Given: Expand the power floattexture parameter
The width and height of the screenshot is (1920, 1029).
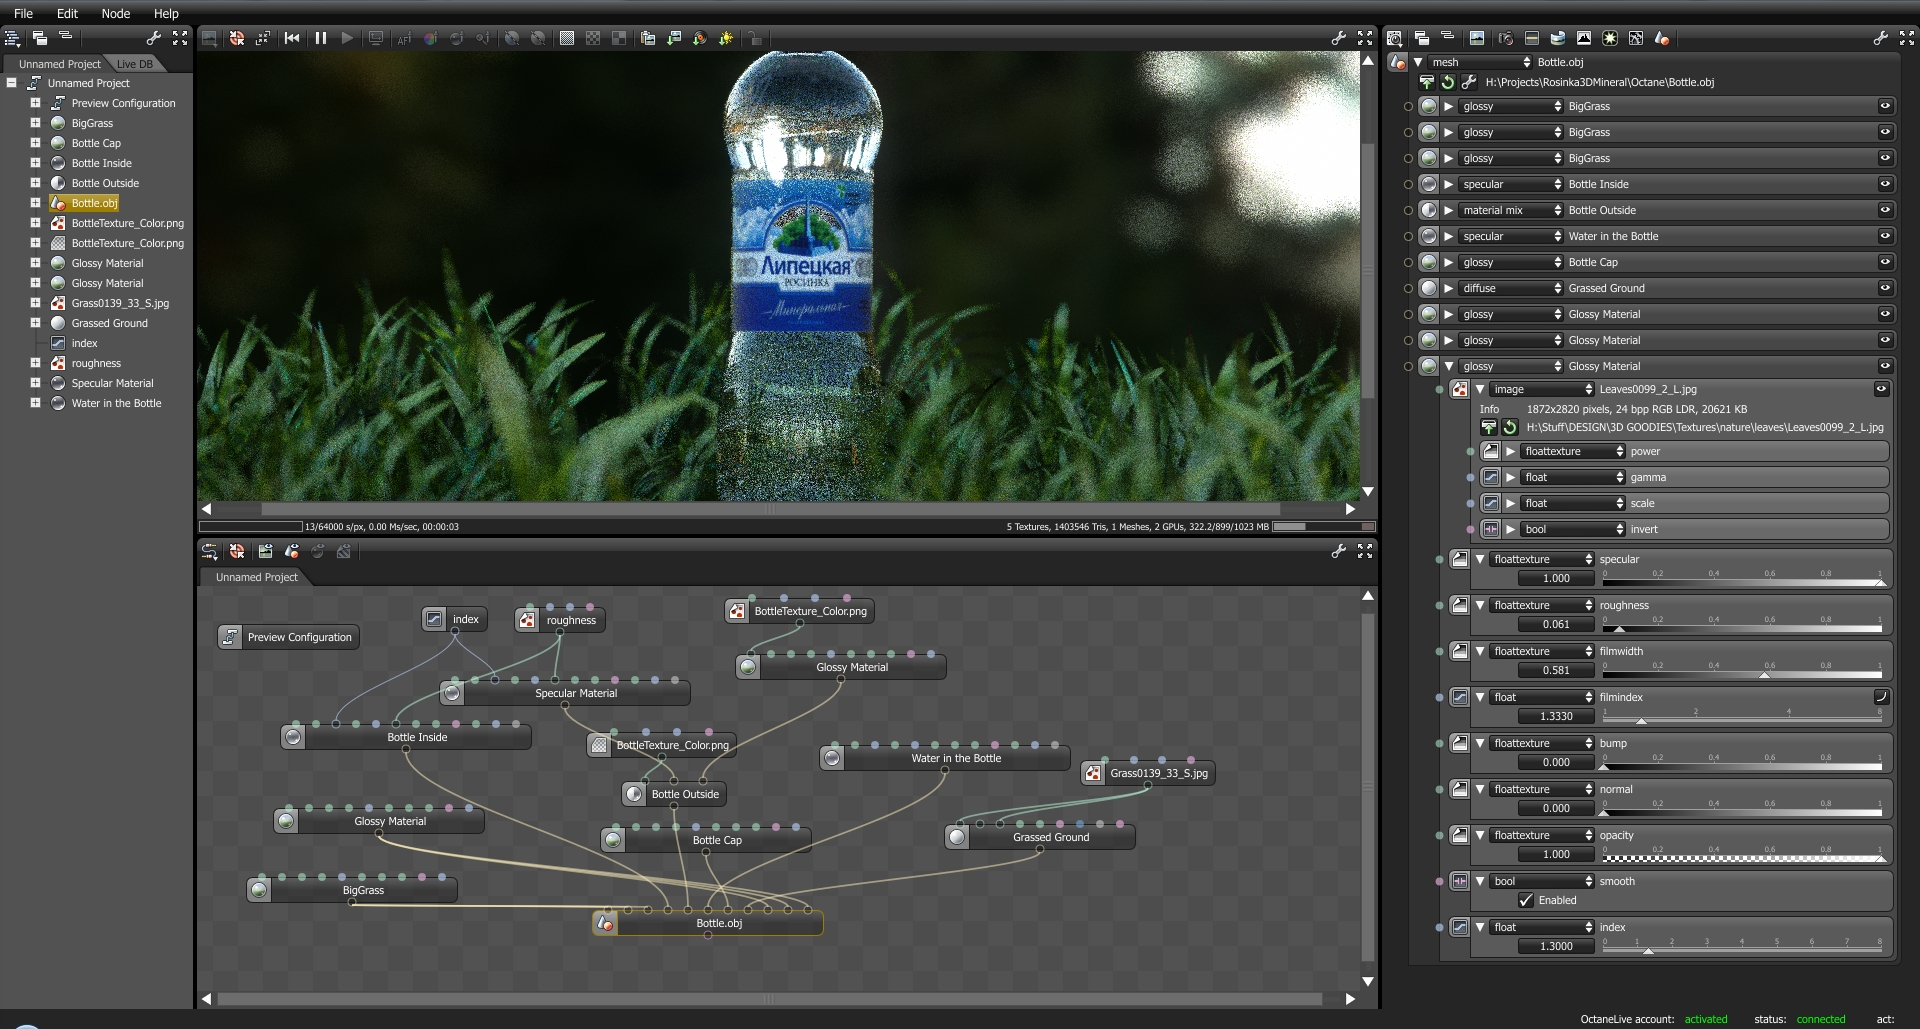Looking at the screenshot, I should point(1511,451).
